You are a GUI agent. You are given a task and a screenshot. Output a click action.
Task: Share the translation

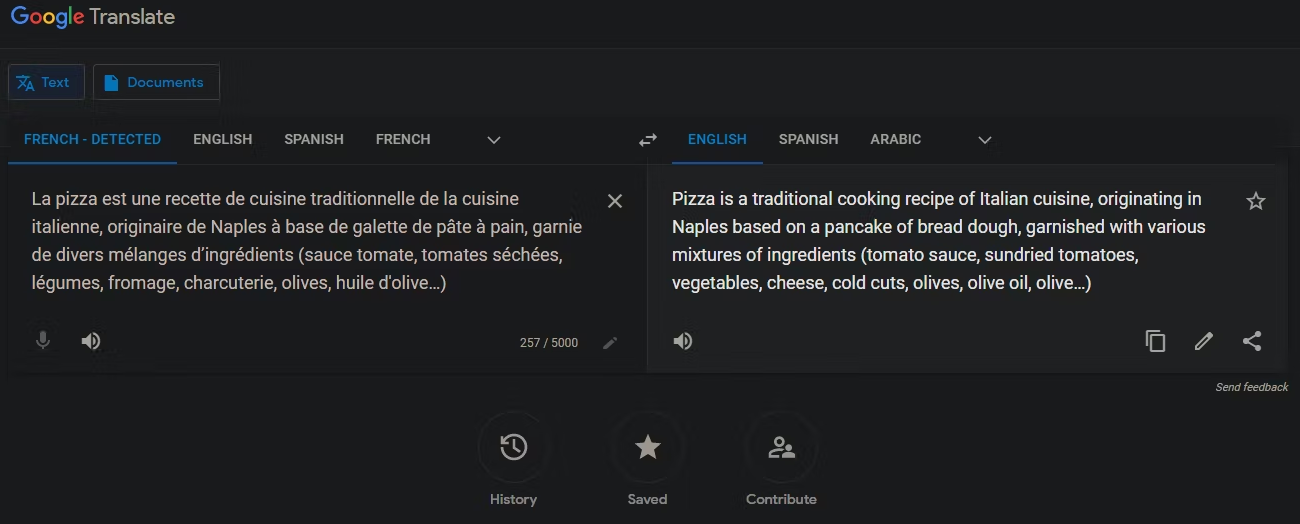pos(1252,341)
